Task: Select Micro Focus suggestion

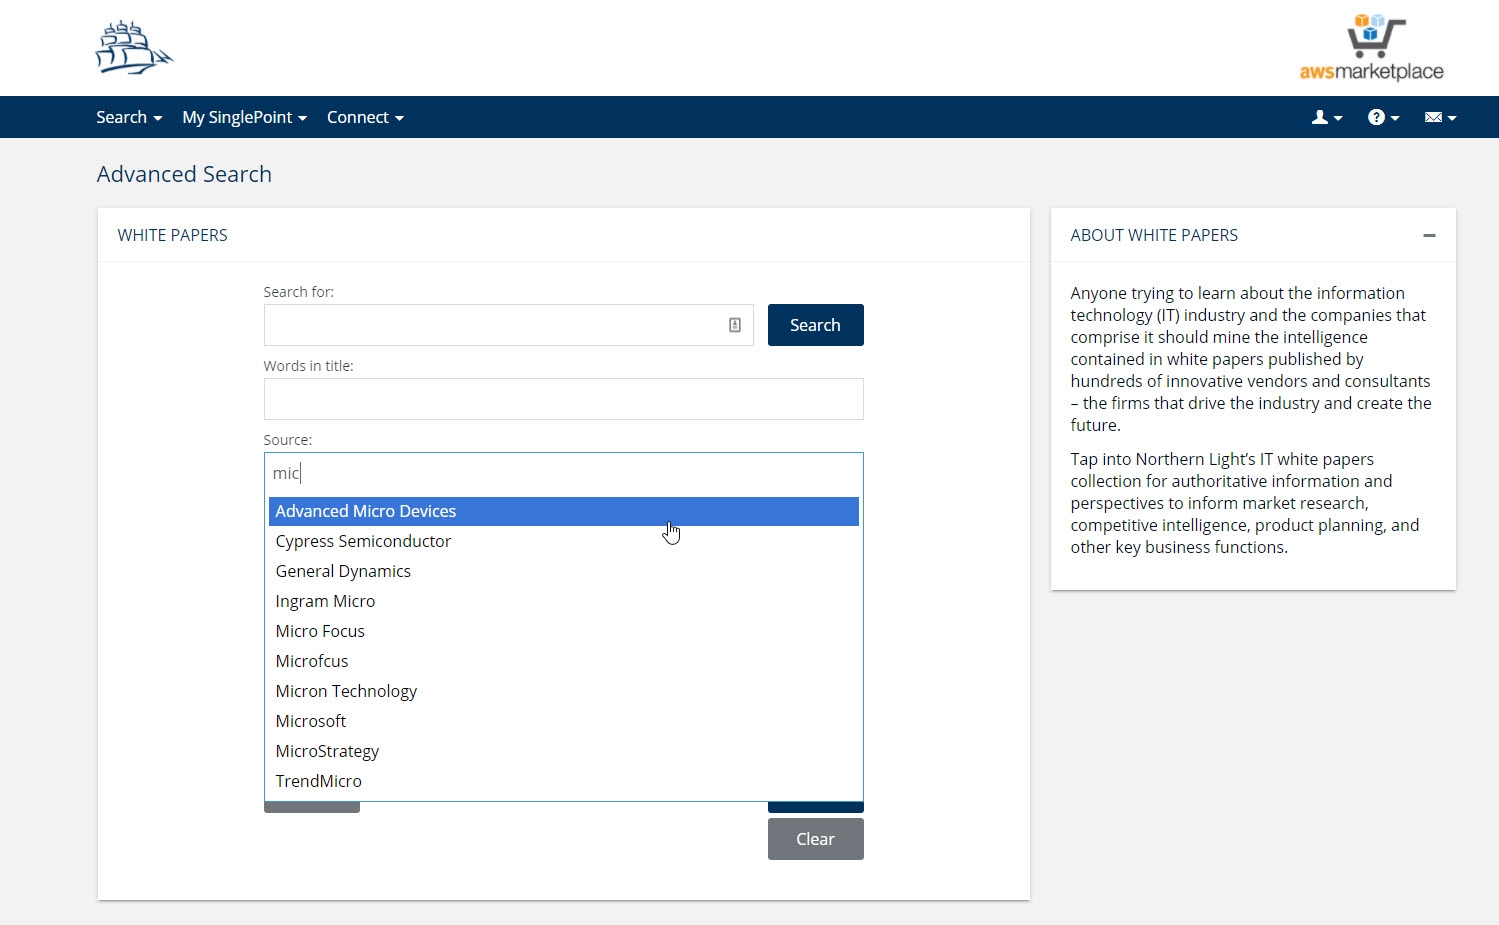Action: coord(563,631)
